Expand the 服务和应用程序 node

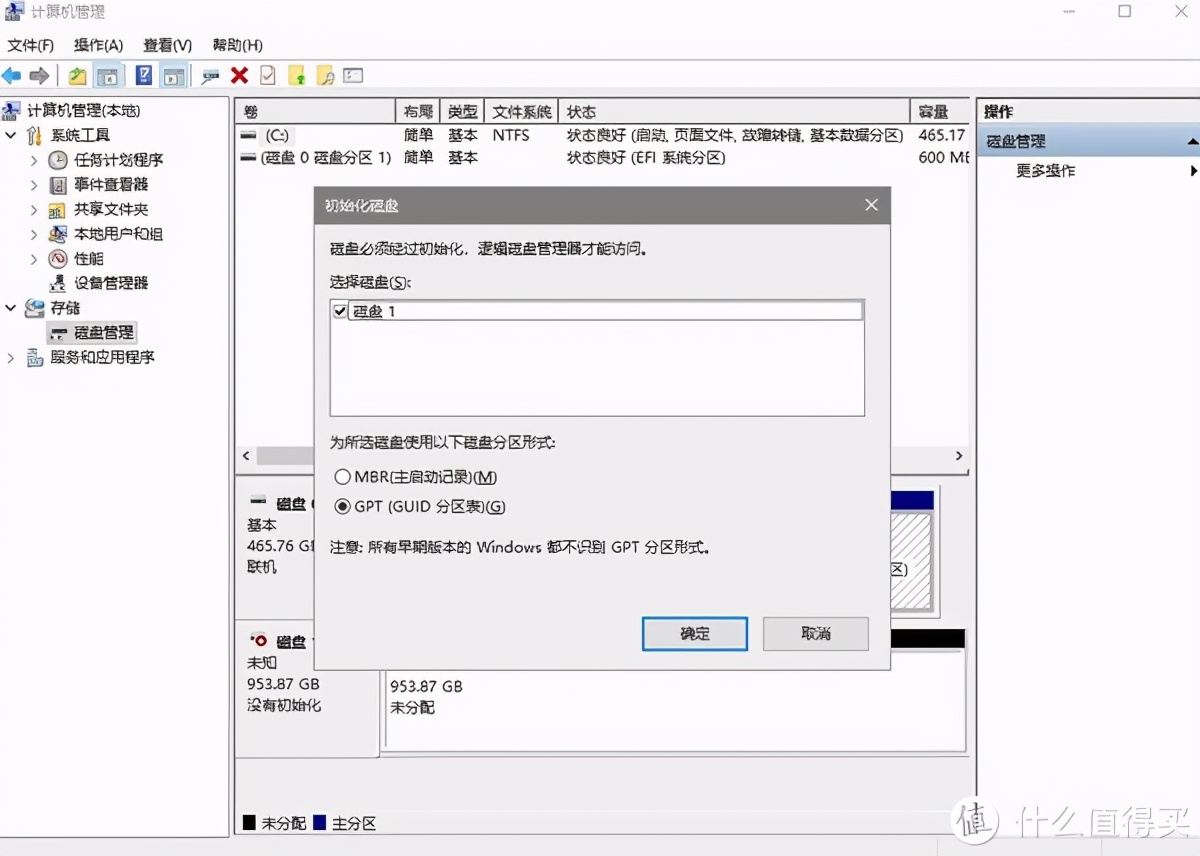pos(11,357)
